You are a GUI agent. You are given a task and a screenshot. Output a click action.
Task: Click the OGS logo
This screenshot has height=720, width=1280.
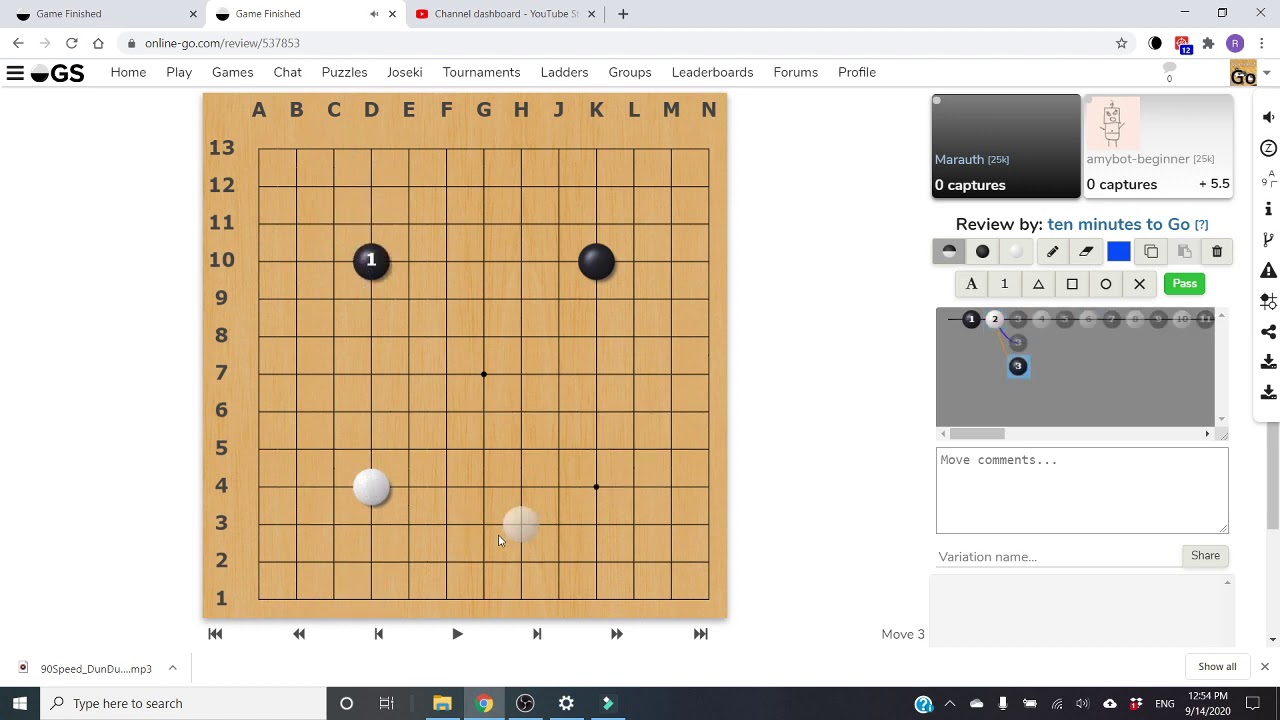coord(57,72)
